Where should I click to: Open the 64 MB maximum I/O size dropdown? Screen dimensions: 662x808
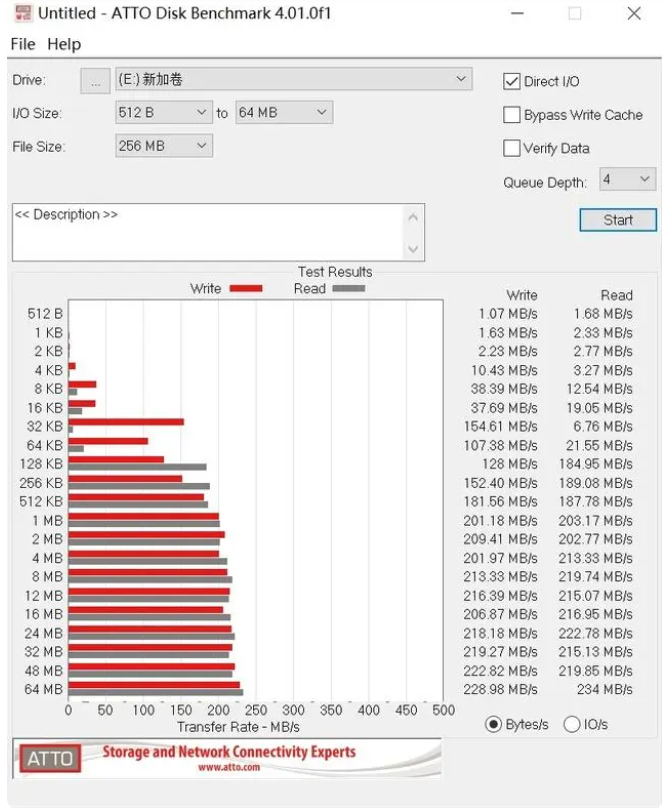tap(321, 113)
